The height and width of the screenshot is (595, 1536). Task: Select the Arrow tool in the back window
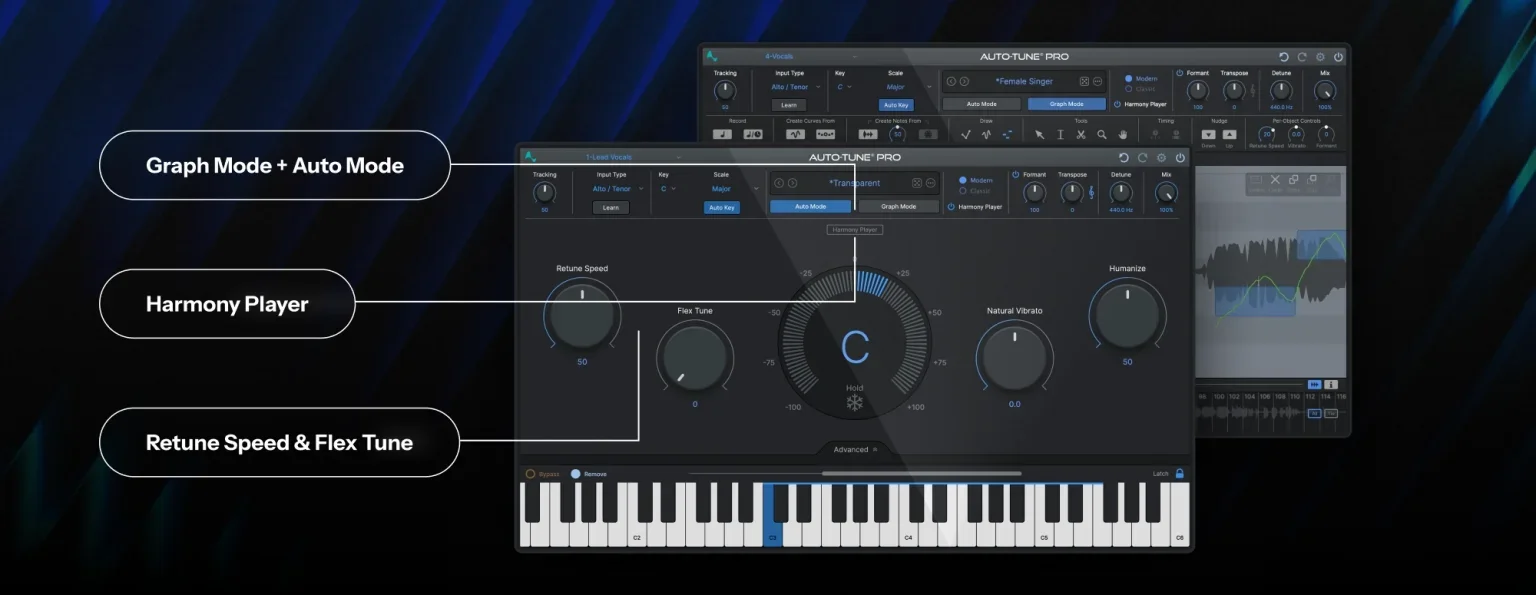click(x=1039, y=134)
